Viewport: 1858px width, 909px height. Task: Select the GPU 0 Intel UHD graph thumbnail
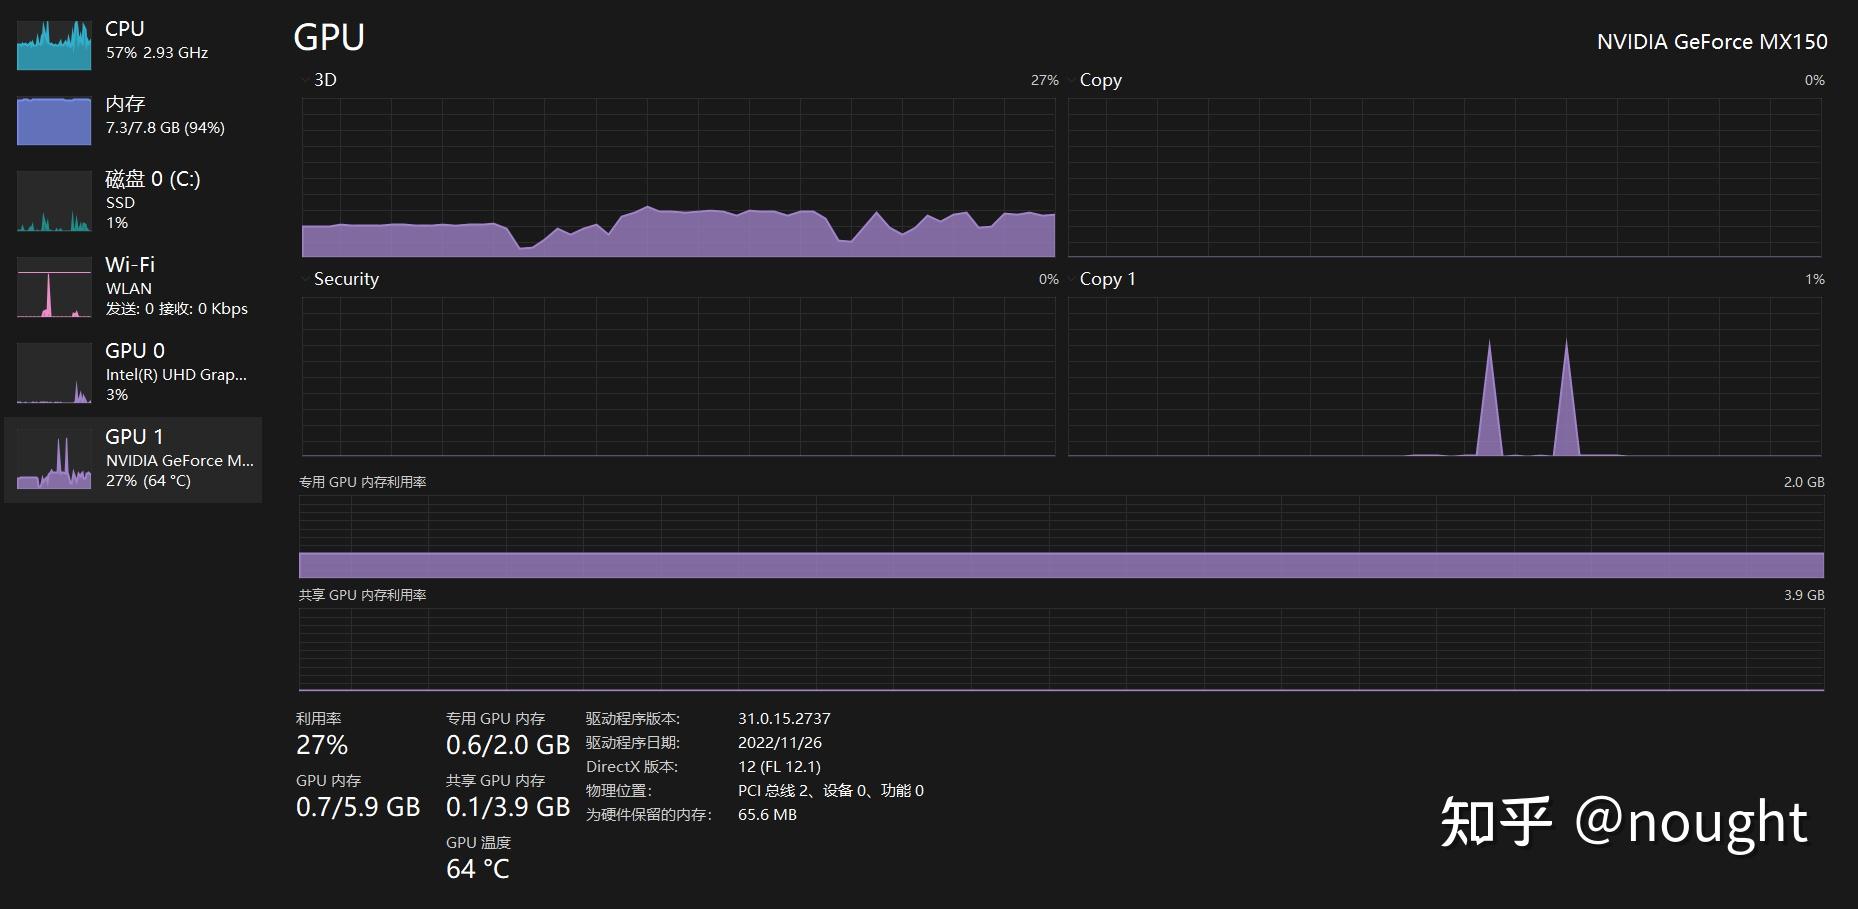[x=54, y=373]
